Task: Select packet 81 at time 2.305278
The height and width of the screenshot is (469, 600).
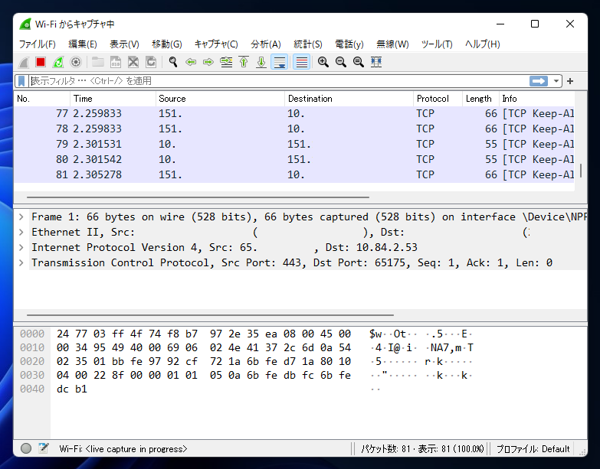Action: pos(295,175)
